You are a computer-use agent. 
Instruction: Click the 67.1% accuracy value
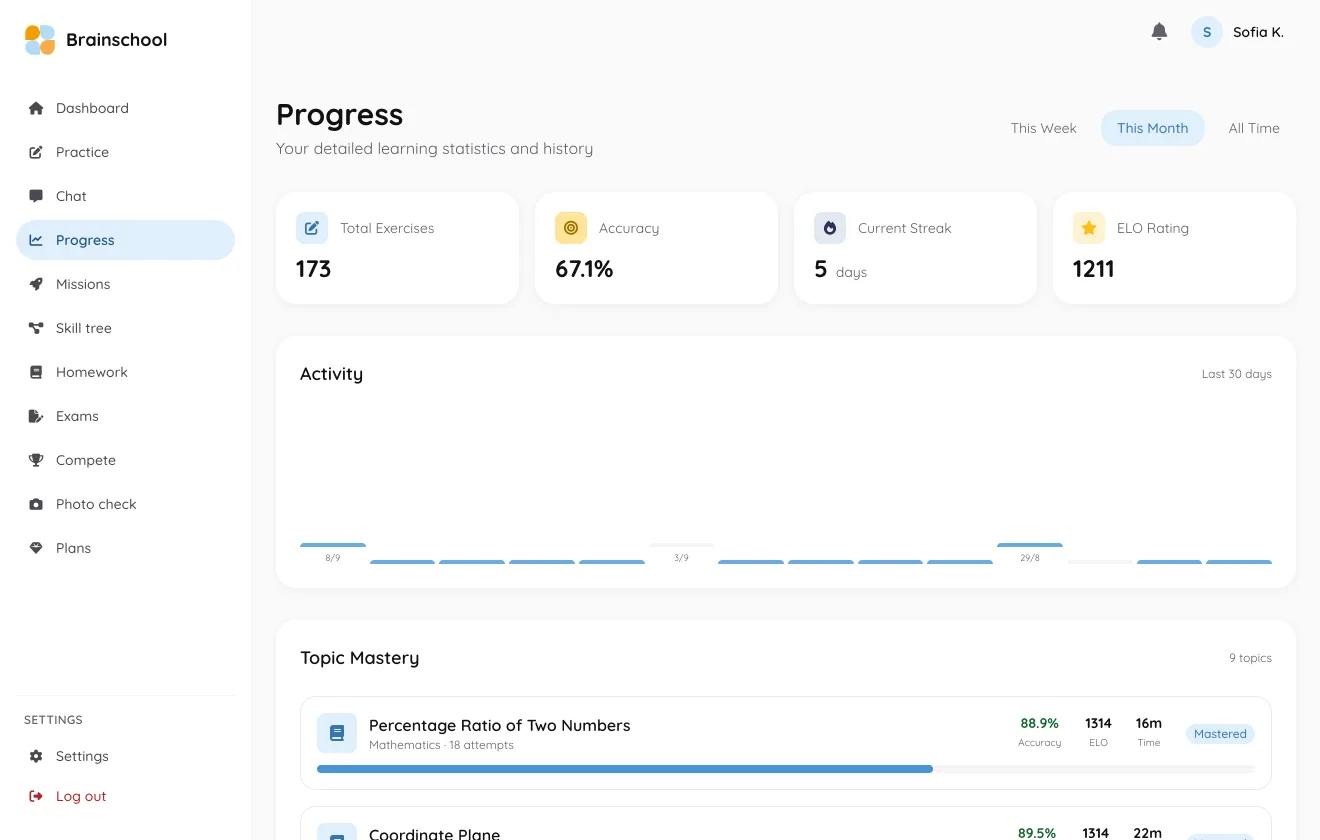[584, 269]
